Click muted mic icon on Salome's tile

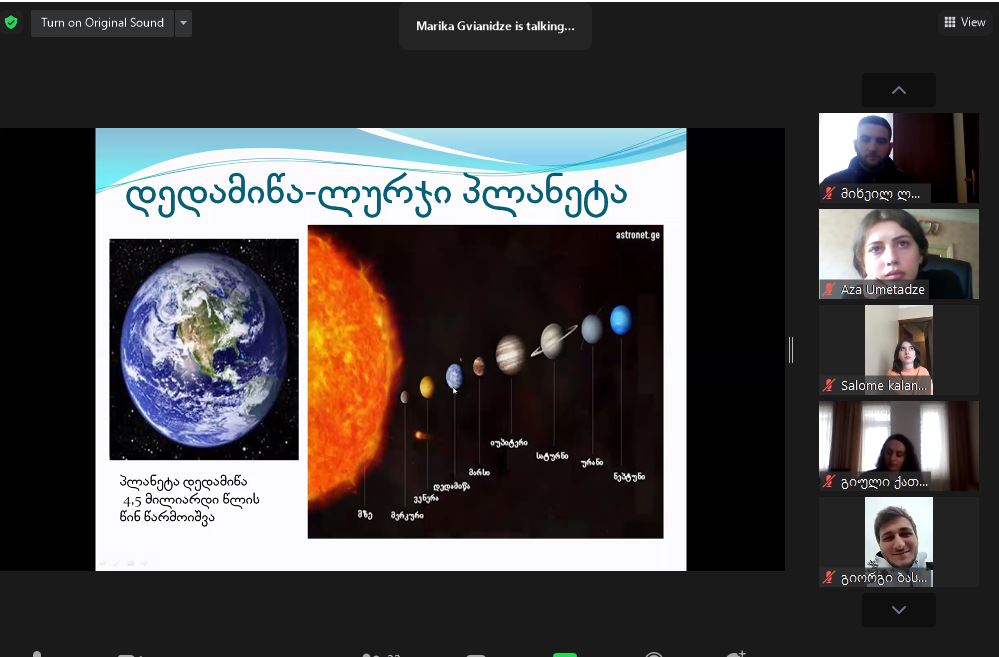[x=829, y=385]
